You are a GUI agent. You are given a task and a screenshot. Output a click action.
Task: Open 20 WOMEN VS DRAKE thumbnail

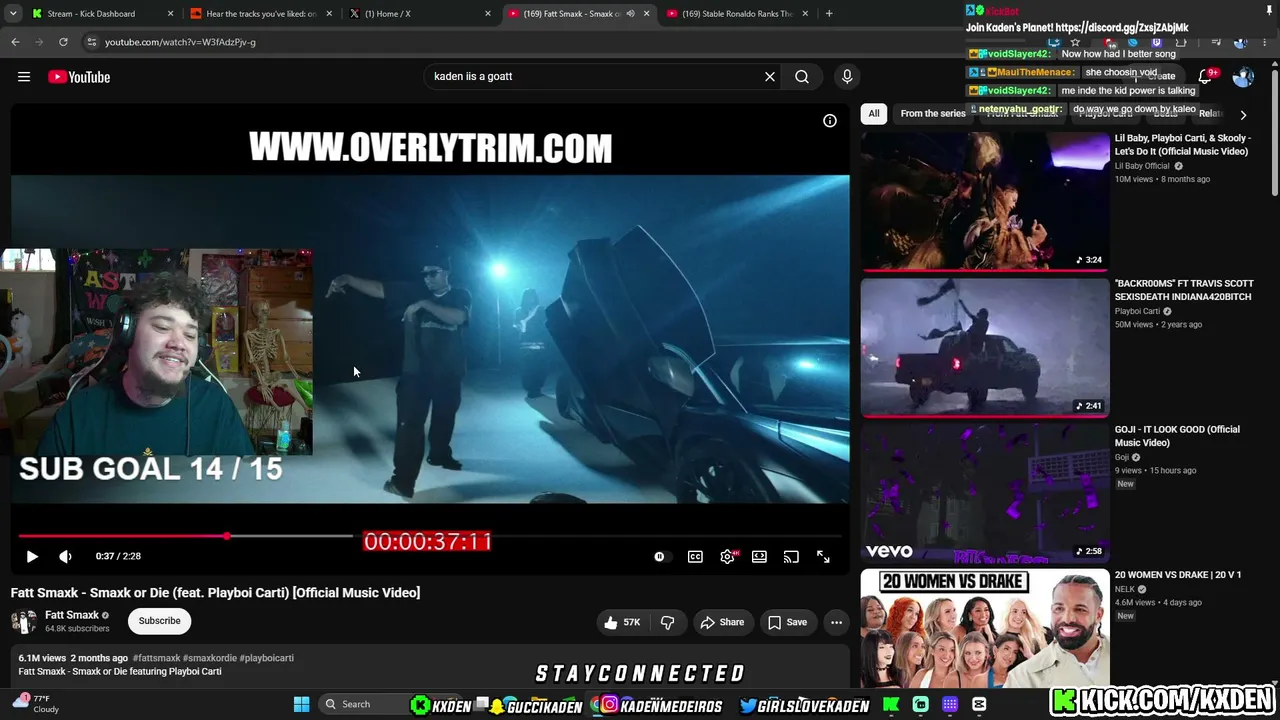click(985, 628)
